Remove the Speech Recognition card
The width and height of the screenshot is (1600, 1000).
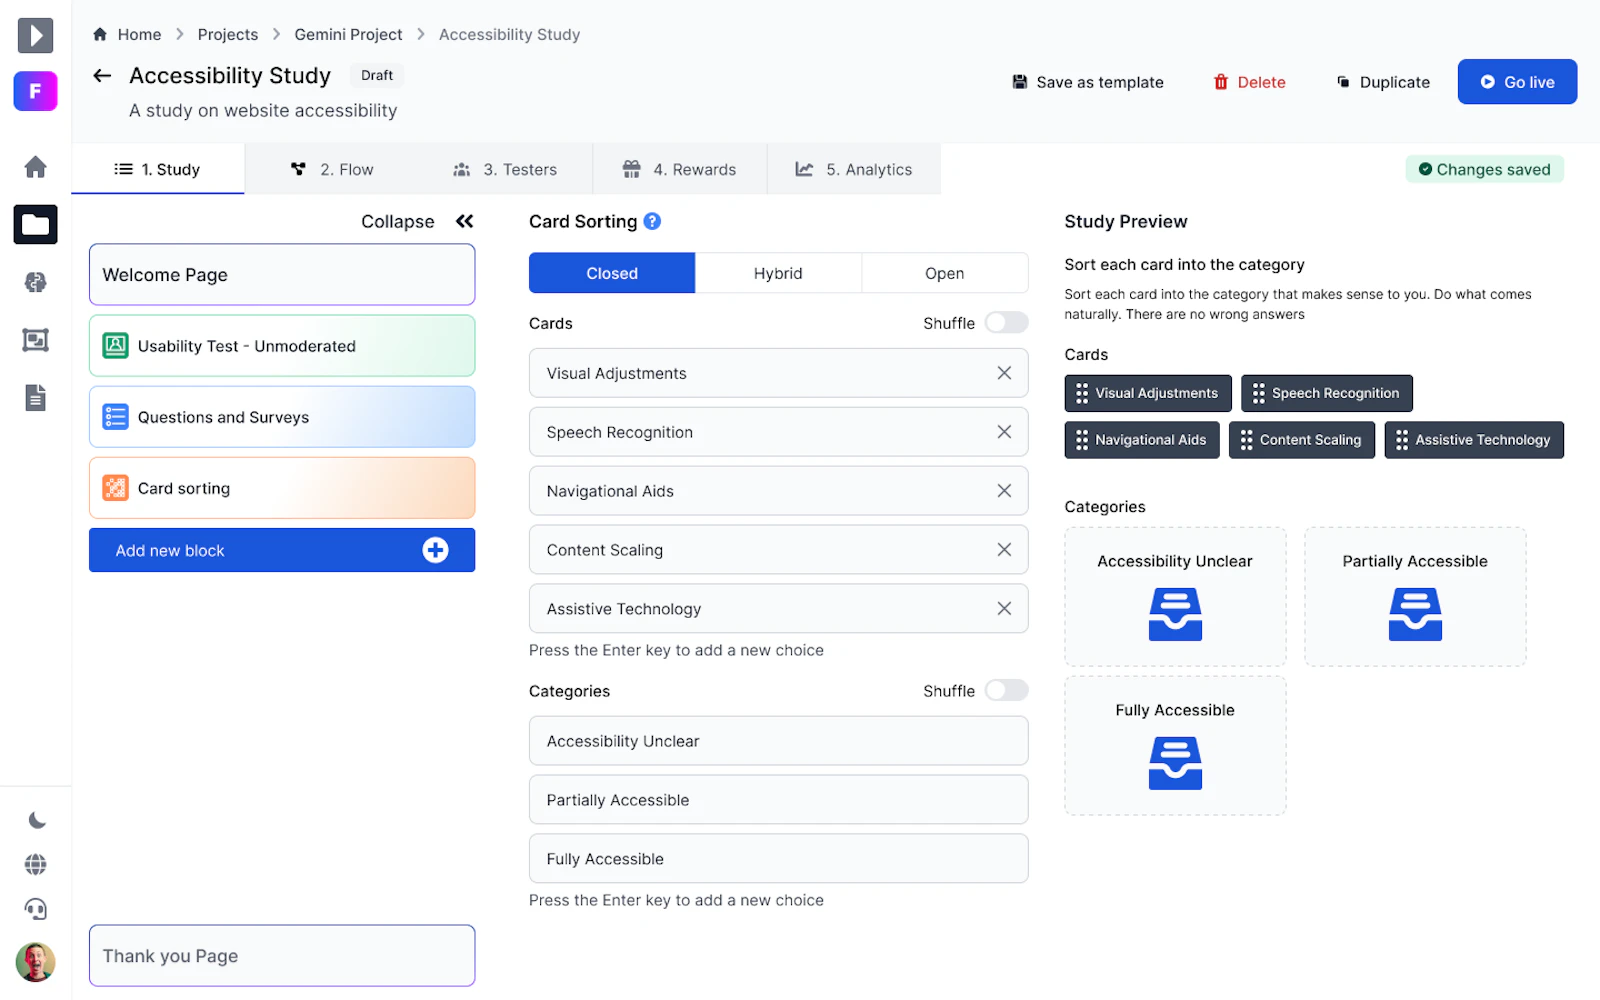(1004, 432)
